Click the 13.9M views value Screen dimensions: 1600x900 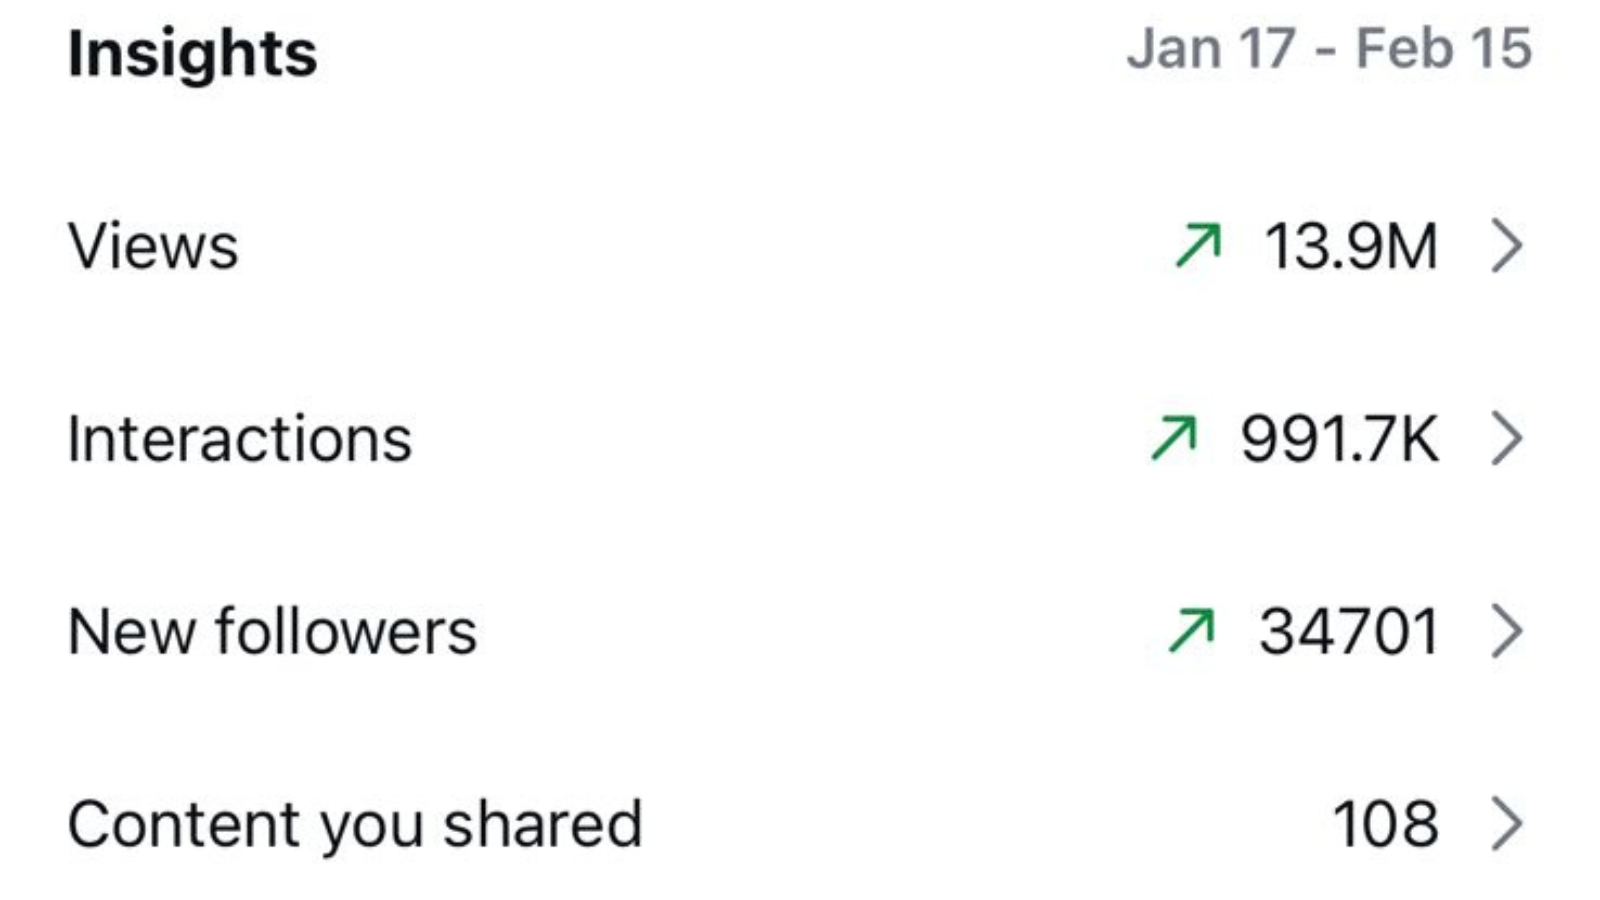click(1355, 247)
